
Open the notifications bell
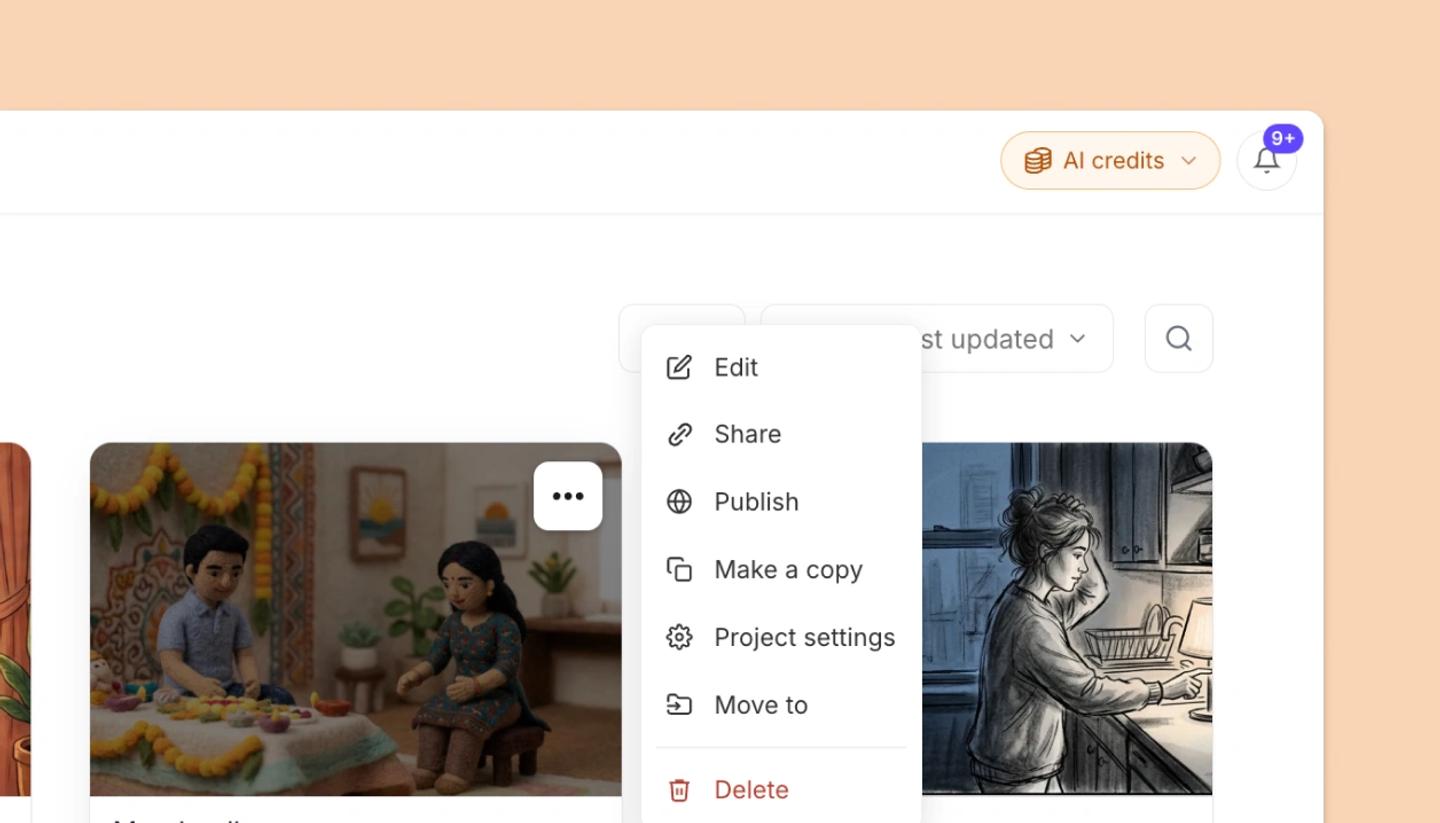[x=1266, y=160]
